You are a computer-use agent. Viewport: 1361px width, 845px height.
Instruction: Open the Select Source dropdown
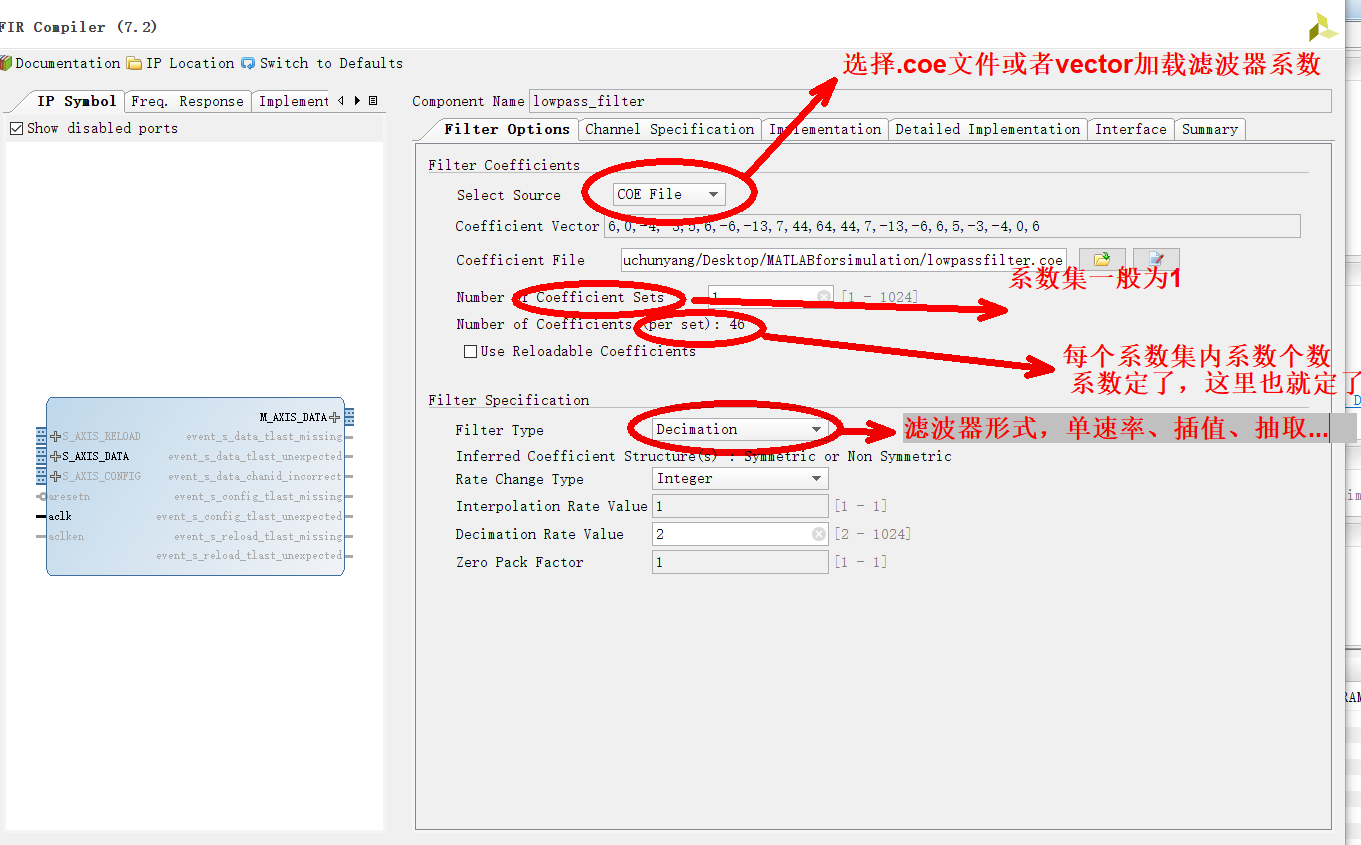pos(669,194)
